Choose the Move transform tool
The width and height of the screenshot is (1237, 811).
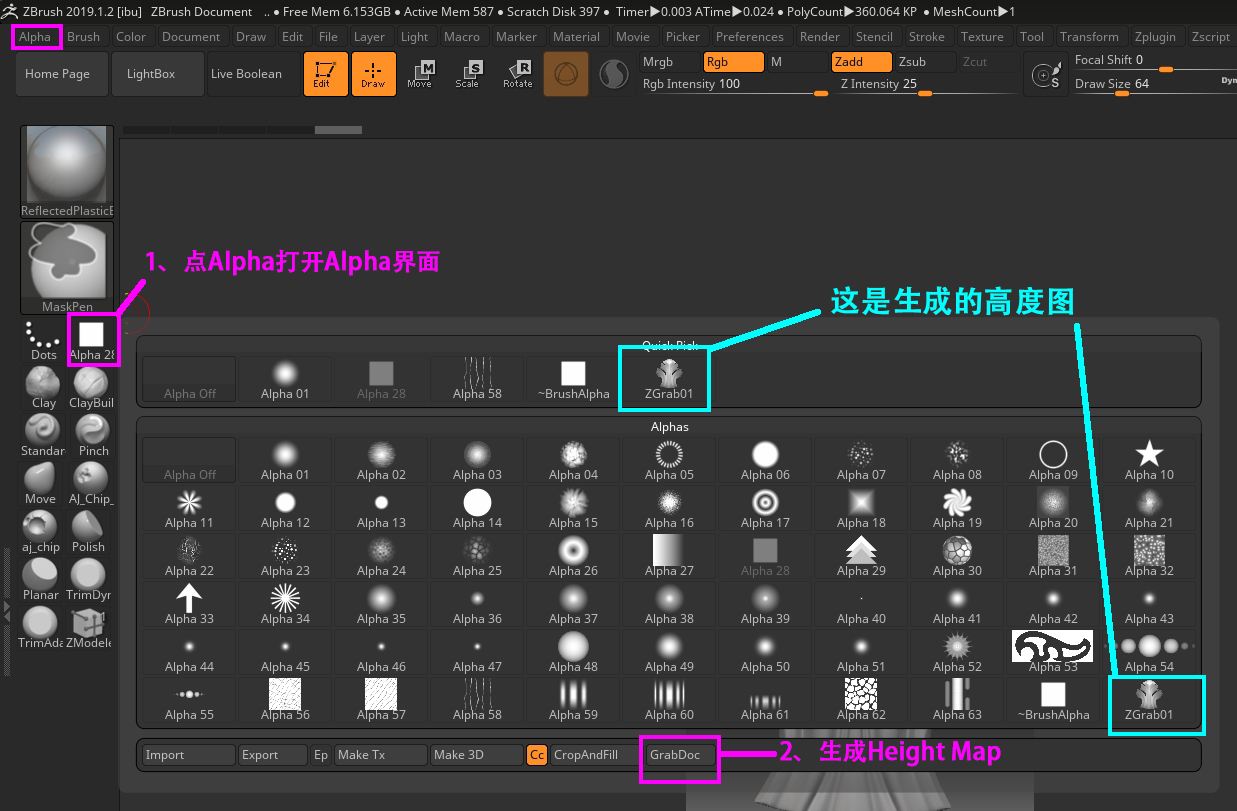pyautogui.click(x=420, y=74)
